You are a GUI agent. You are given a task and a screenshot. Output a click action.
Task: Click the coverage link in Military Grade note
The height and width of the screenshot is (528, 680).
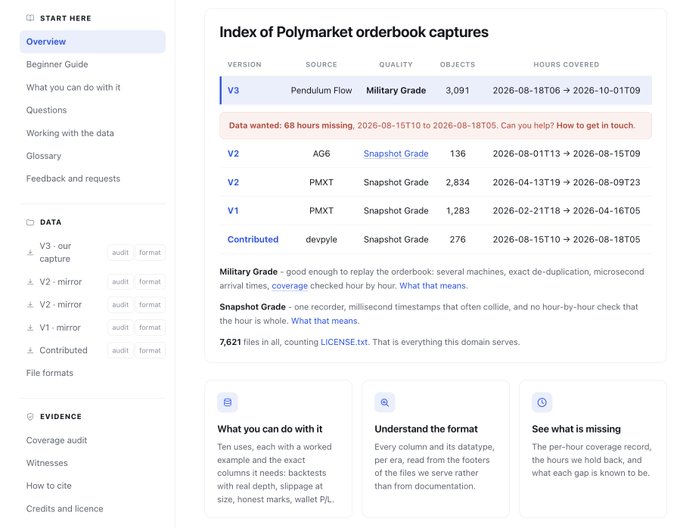click(x=290, y=286)
